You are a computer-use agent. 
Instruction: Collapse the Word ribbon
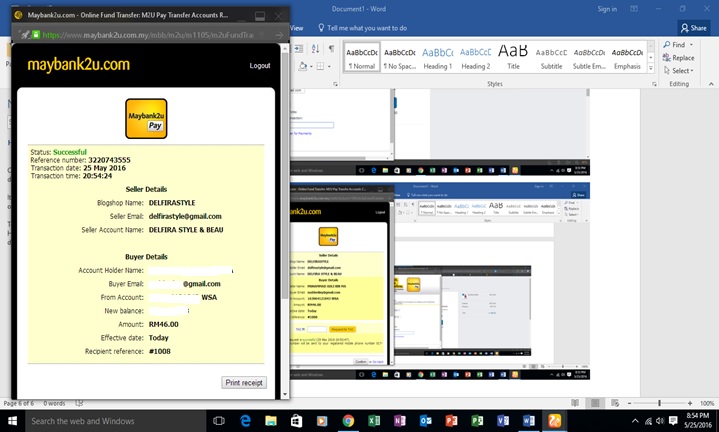[711, 84]
